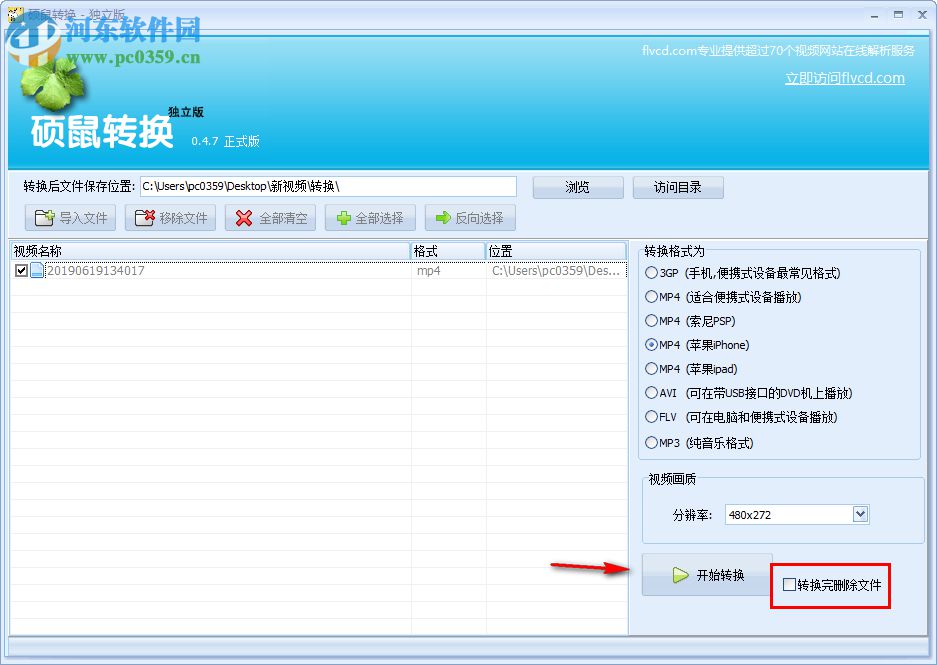The width and height of the screenshot is (937, 665).
Task: Click the file icon beside 20190619134017
Action: pyautogui.click(x=36, y=270)
